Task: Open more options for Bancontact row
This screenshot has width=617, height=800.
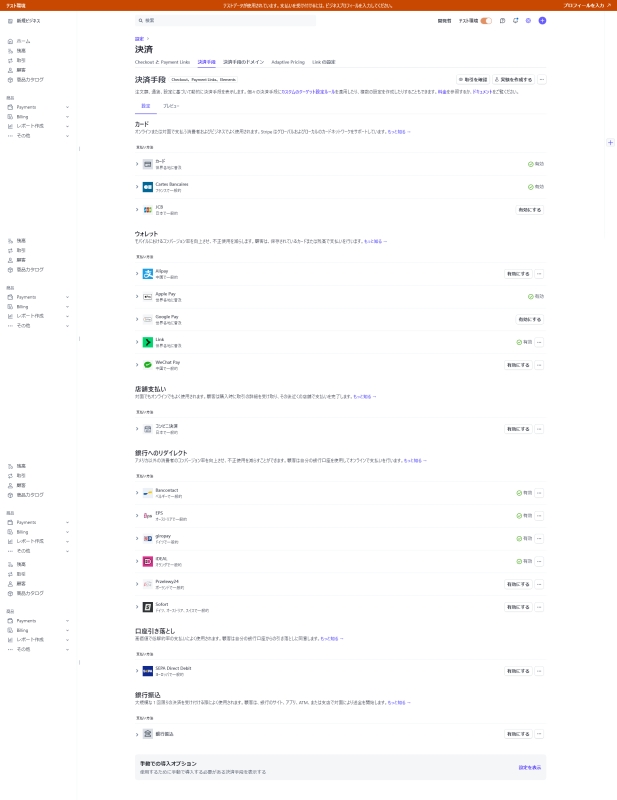Action: click(x=539, y=493)
